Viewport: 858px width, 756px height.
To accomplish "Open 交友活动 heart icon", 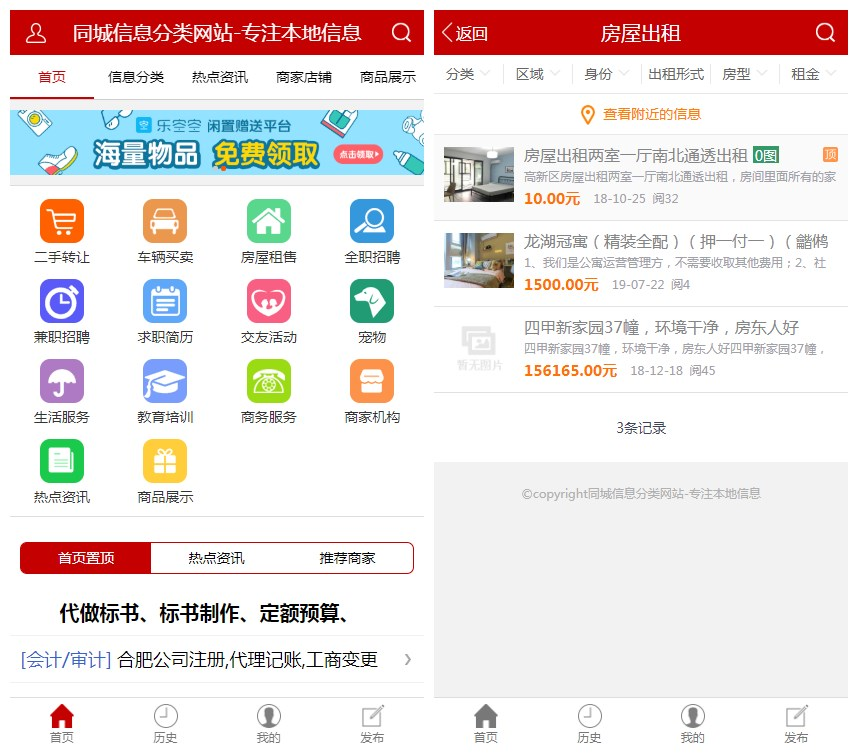I will coord(269,301).
